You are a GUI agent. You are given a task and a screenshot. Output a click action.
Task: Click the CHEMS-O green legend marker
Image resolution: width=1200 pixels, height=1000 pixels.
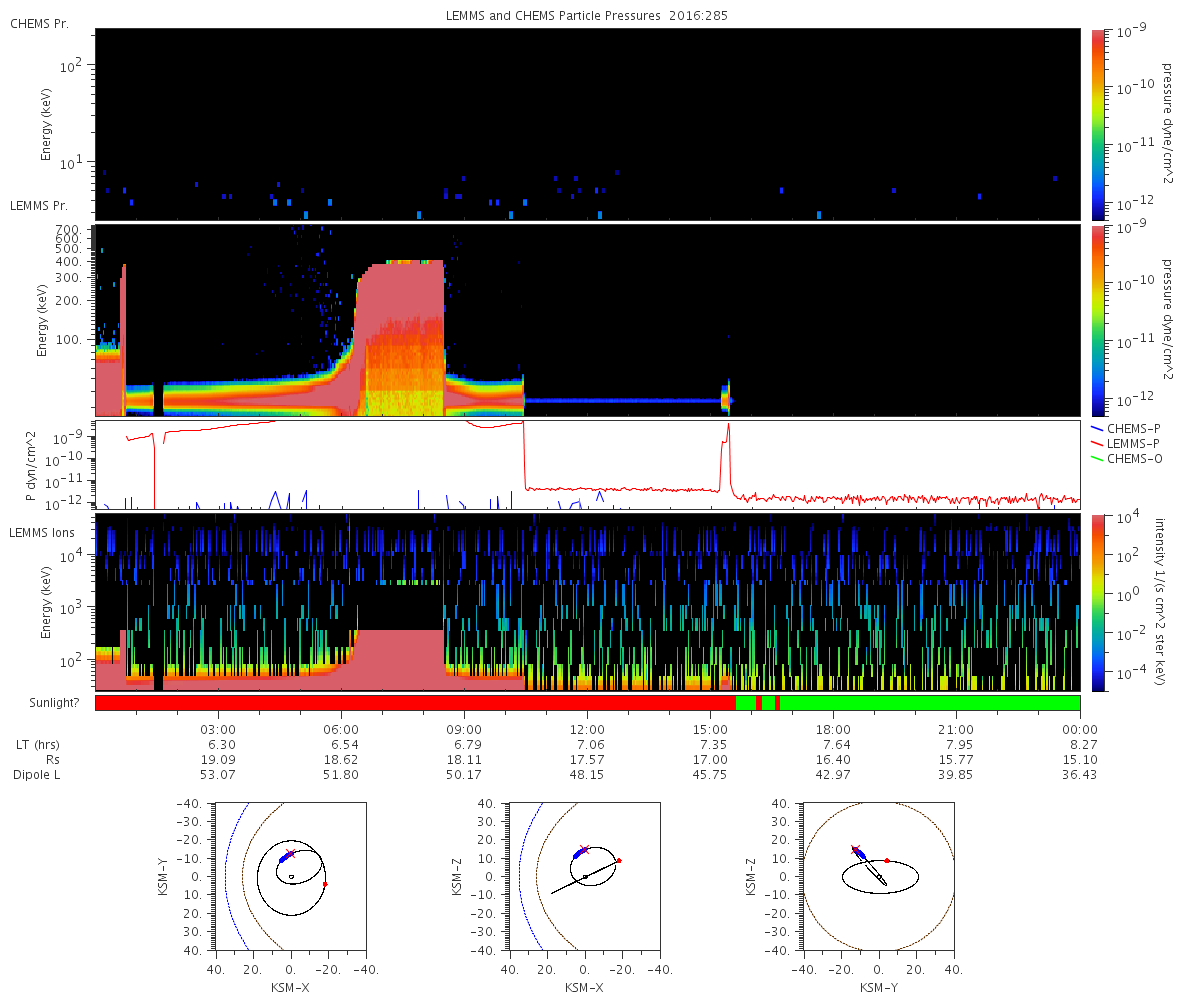(1097, 458)
